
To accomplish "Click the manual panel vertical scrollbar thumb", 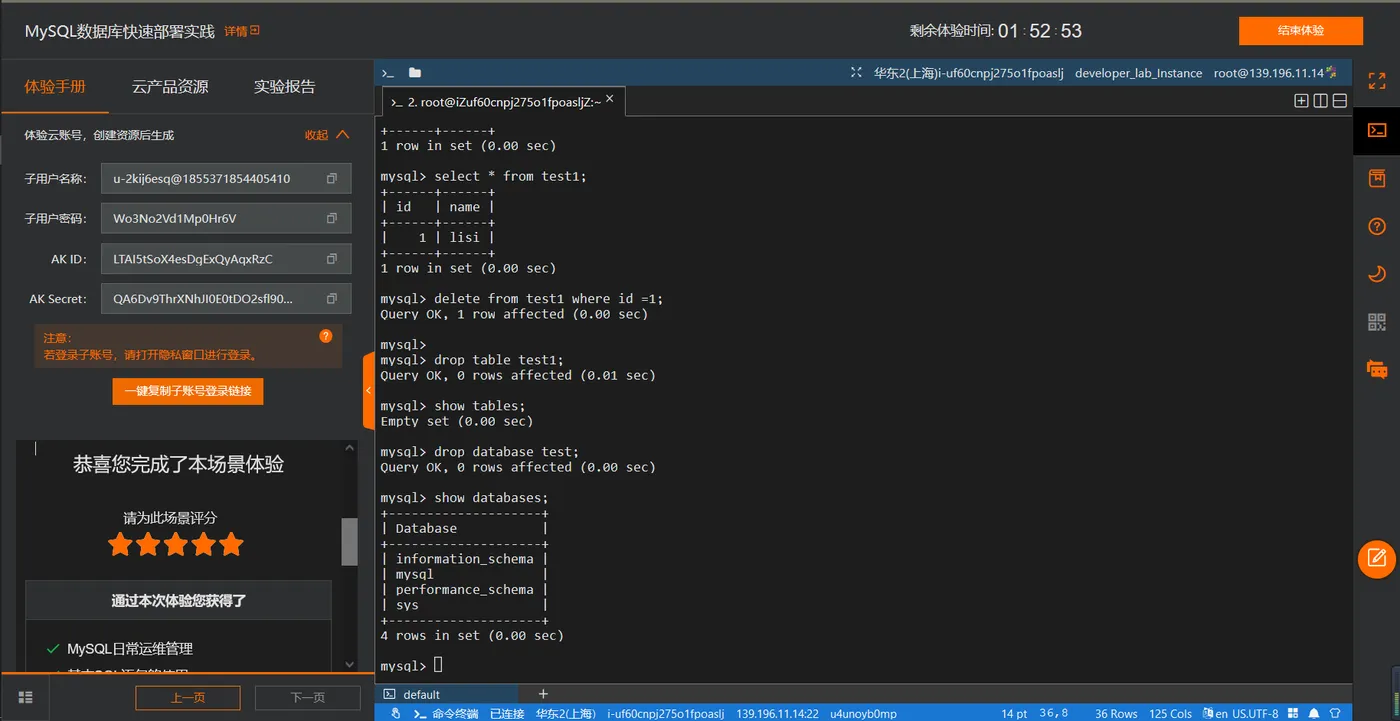I will [x=349, y=541].
